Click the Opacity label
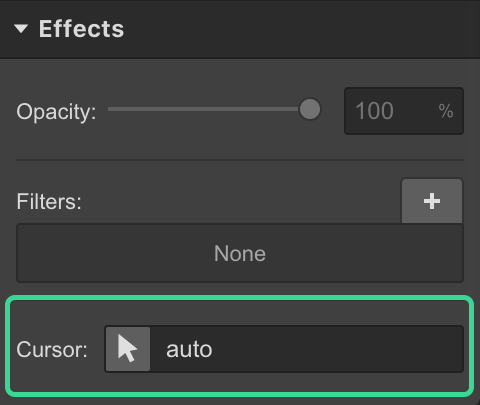 56,112
